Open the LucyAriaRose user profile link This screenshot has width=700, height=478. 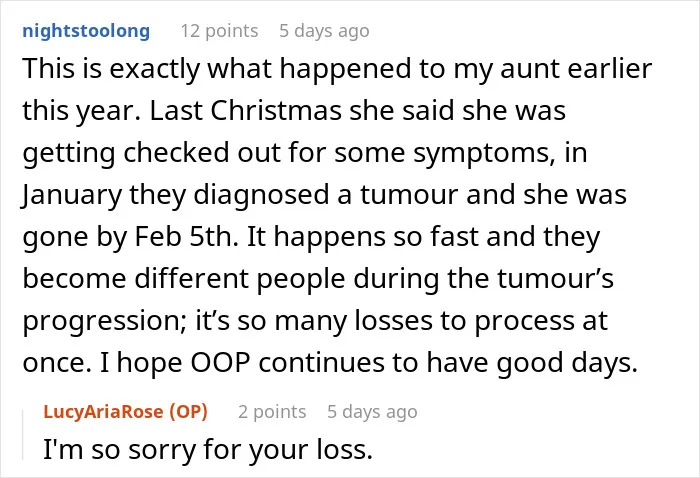tap(103, 411)
